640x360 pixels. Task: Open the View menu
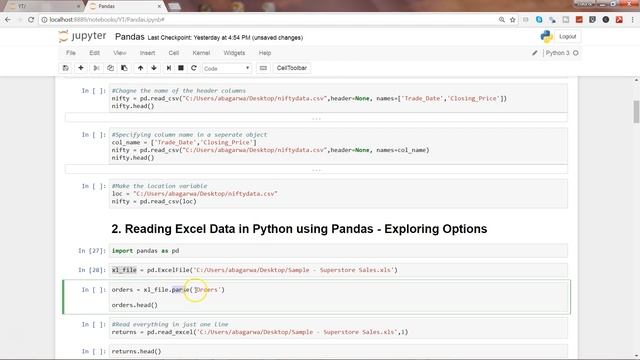[x=119, y=53]
